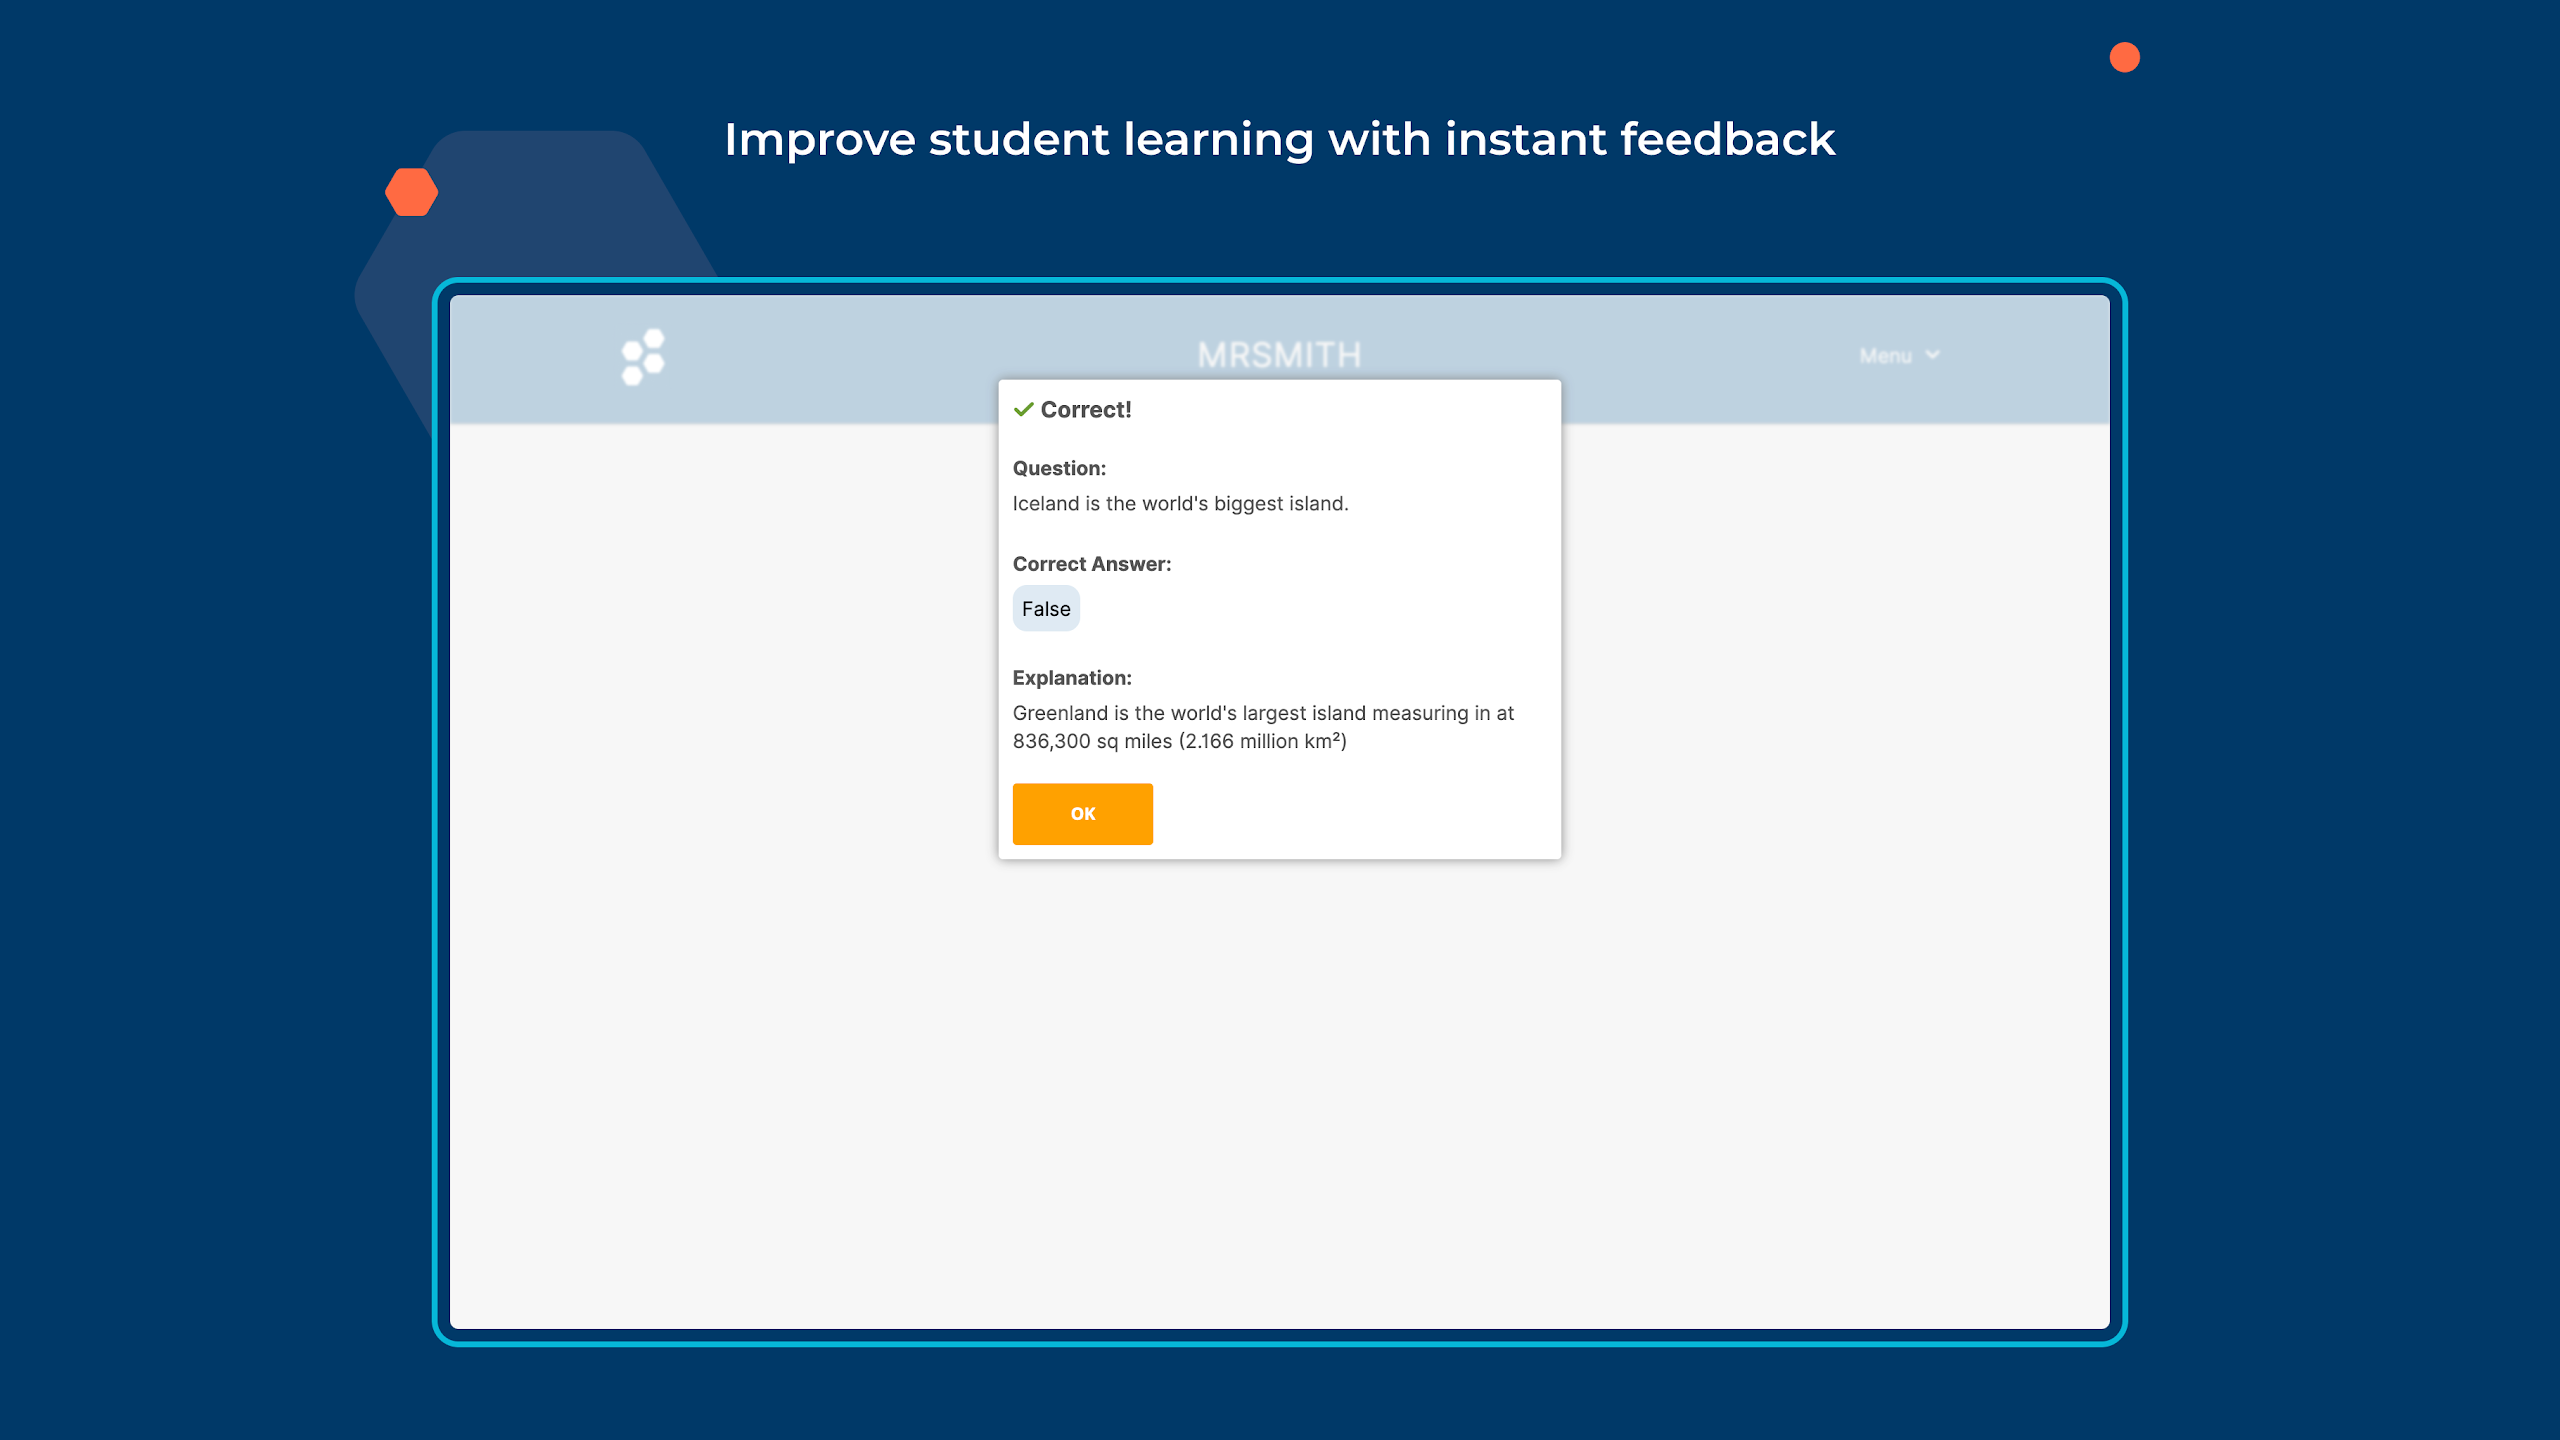
Task: Select the False answer chip
Action: point(1046,609)
